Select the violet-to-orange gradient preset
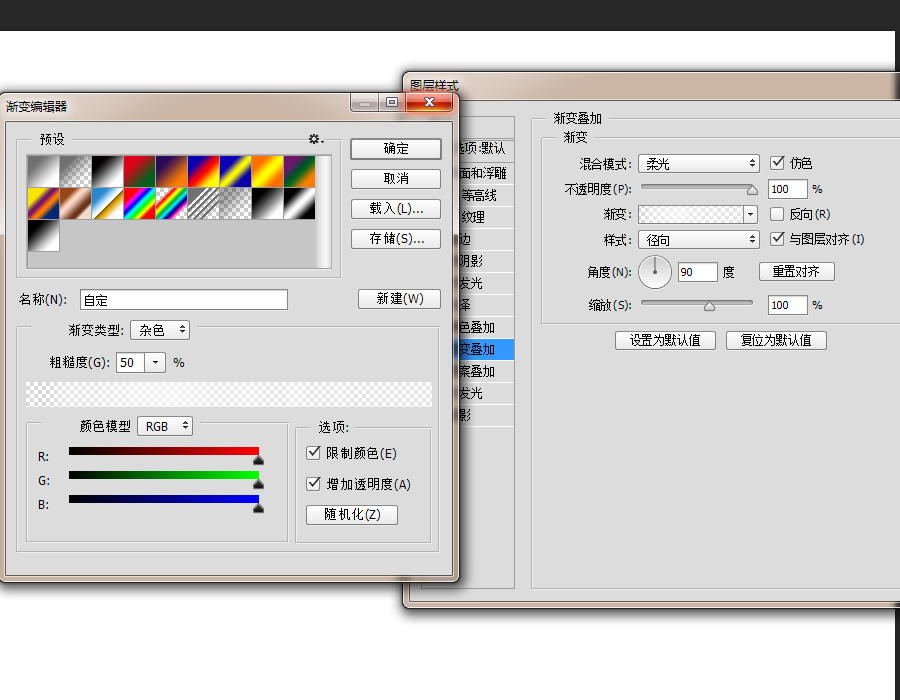 [171, 171]
